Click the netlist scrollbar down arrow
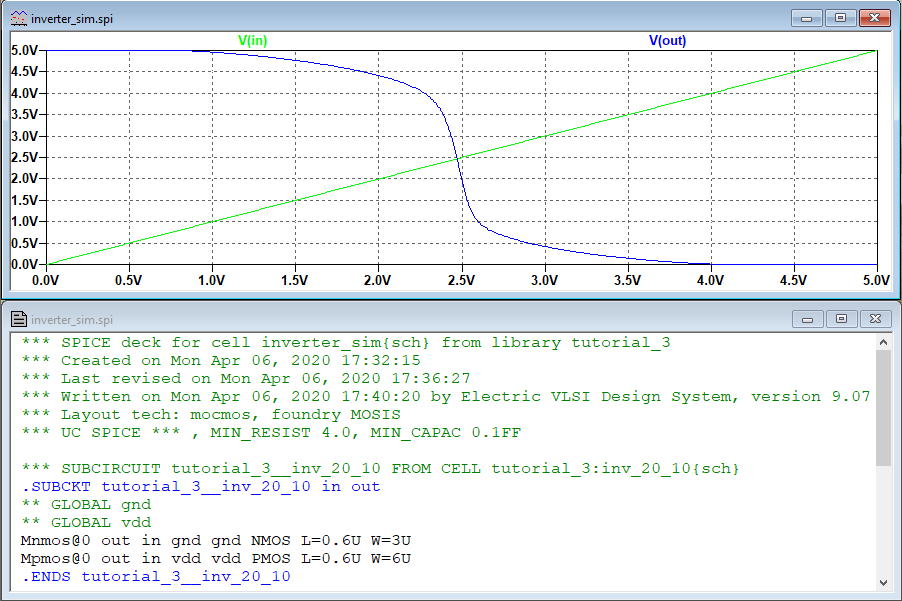 tap(883, 582)
